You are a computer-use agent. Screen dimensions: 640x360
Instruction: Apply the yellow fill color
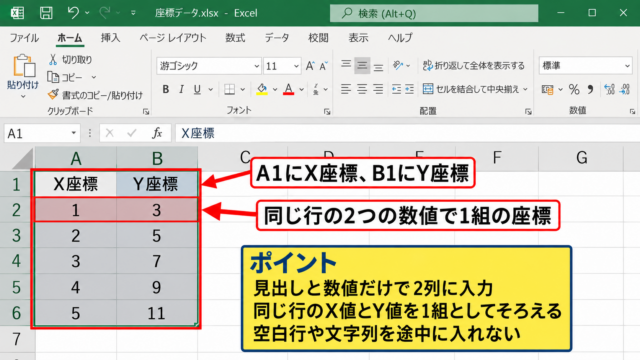(x=262, y=89)
